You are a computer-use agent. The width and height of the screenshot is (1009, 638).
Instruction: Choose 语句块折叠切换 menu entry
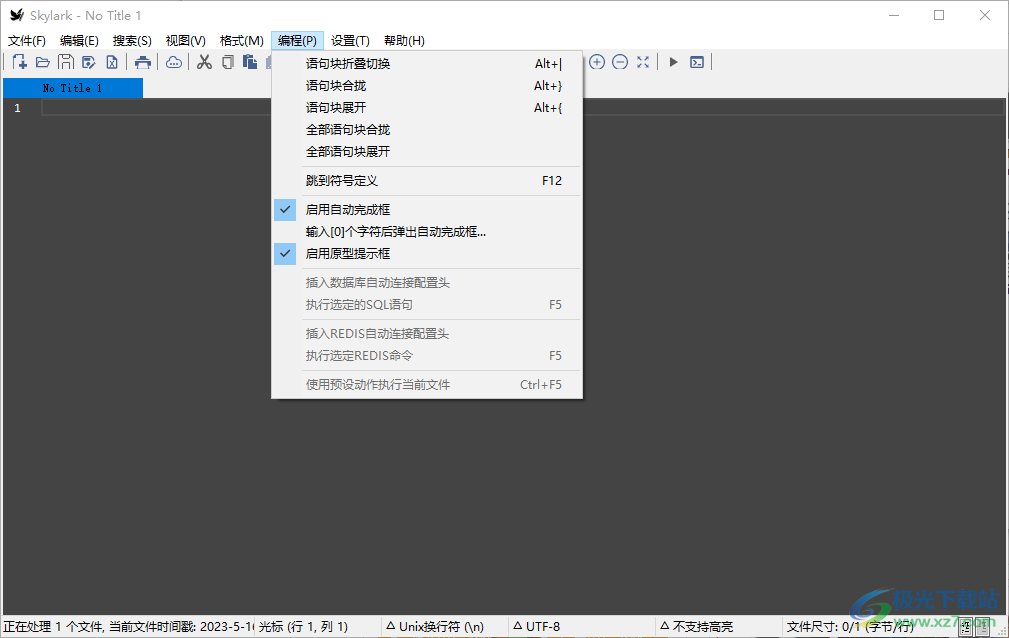click(427, 63)
